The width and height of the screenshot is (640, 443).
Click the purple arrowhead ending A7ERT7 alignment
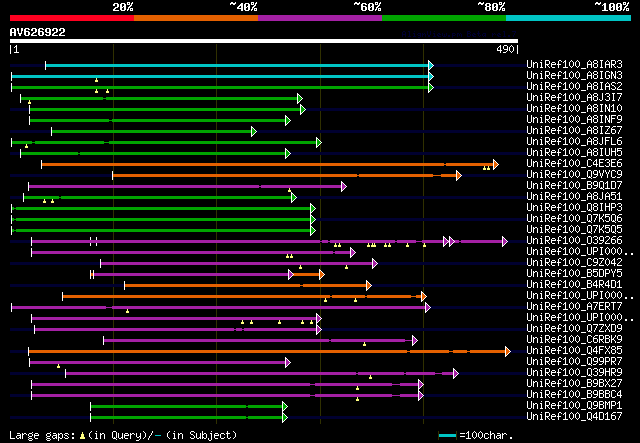[427, 308]
